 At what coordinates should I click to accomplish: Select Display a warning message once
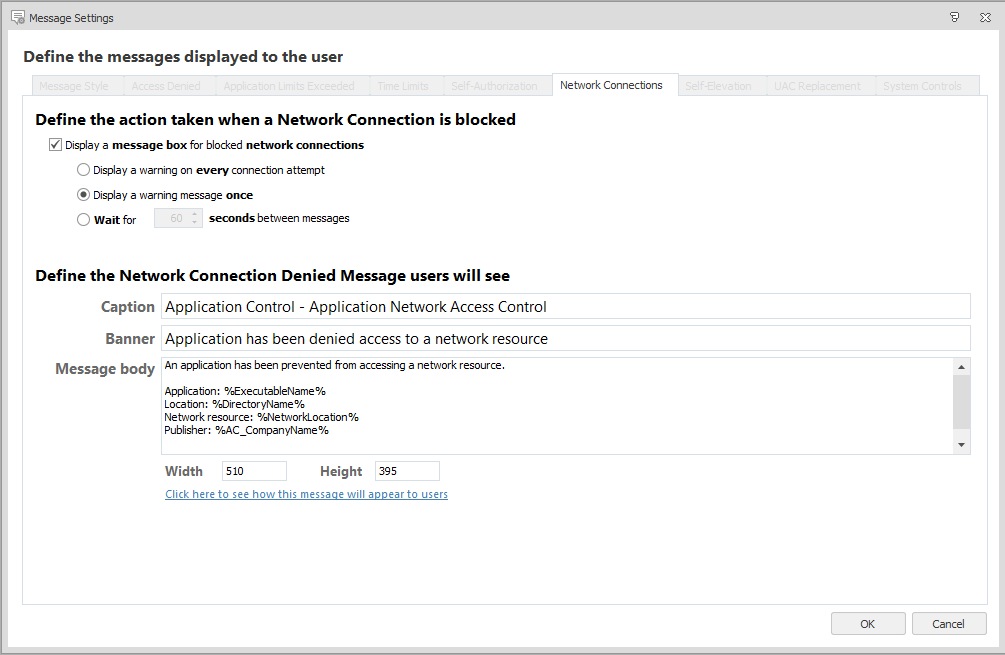click(84, 195)
